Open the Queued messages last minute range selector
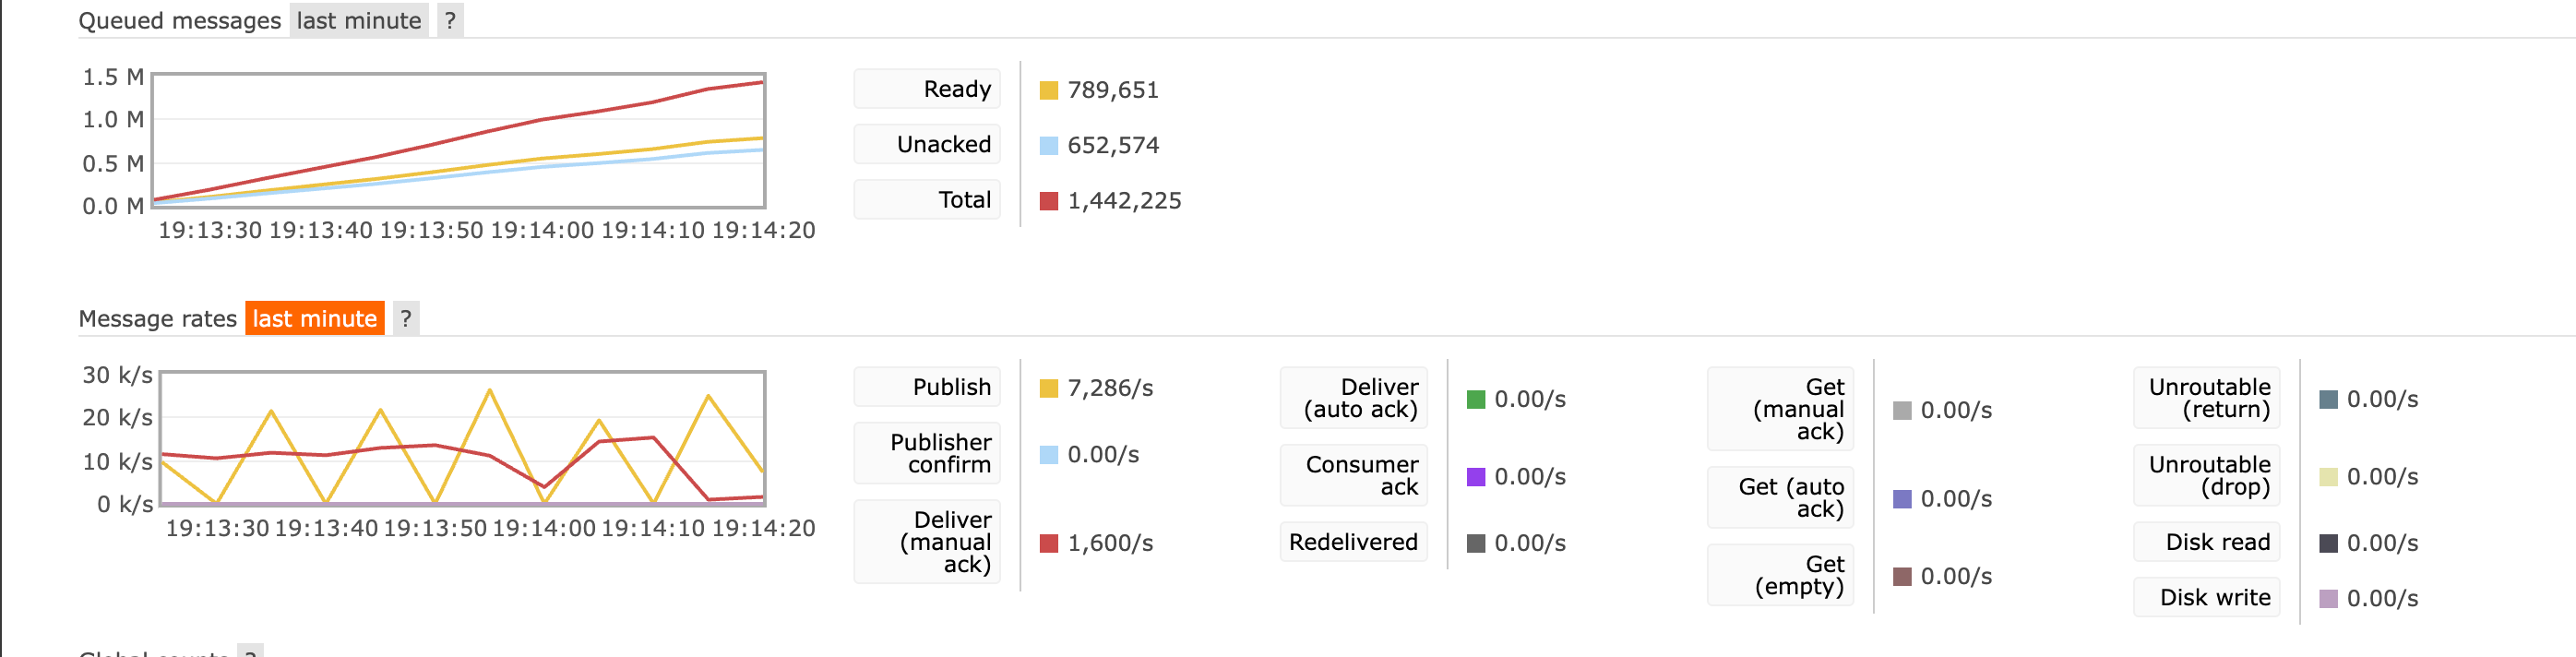This screenshot has height=657, width=2576. coord(358,21)
